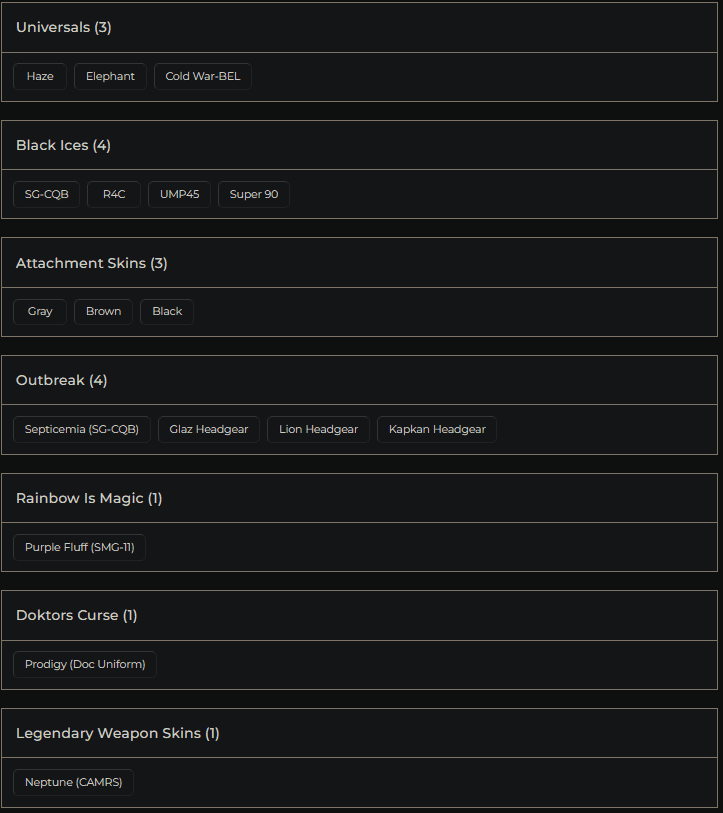The image size is (723, 813).
Task: Click the Haze universal skin tag
Action: click(40, 77)
